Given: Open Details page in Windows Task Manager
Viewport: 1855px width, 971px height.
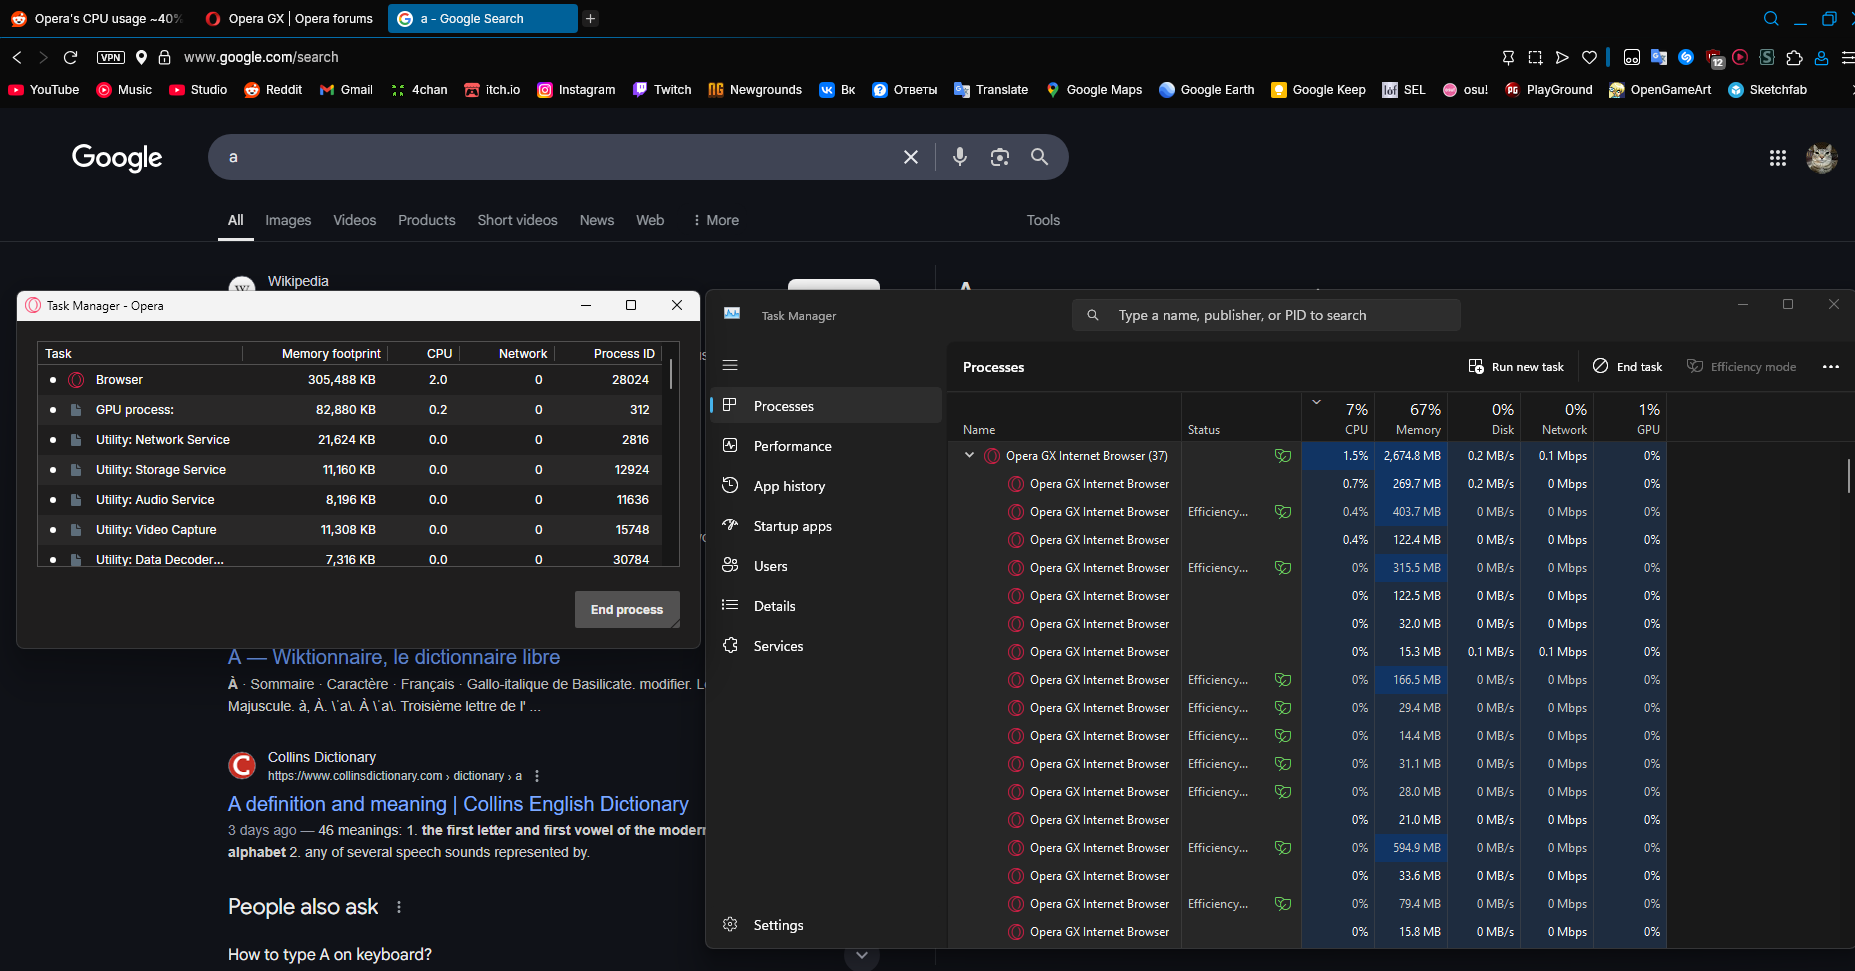Looking at the screenshot, I should [826, 606].
